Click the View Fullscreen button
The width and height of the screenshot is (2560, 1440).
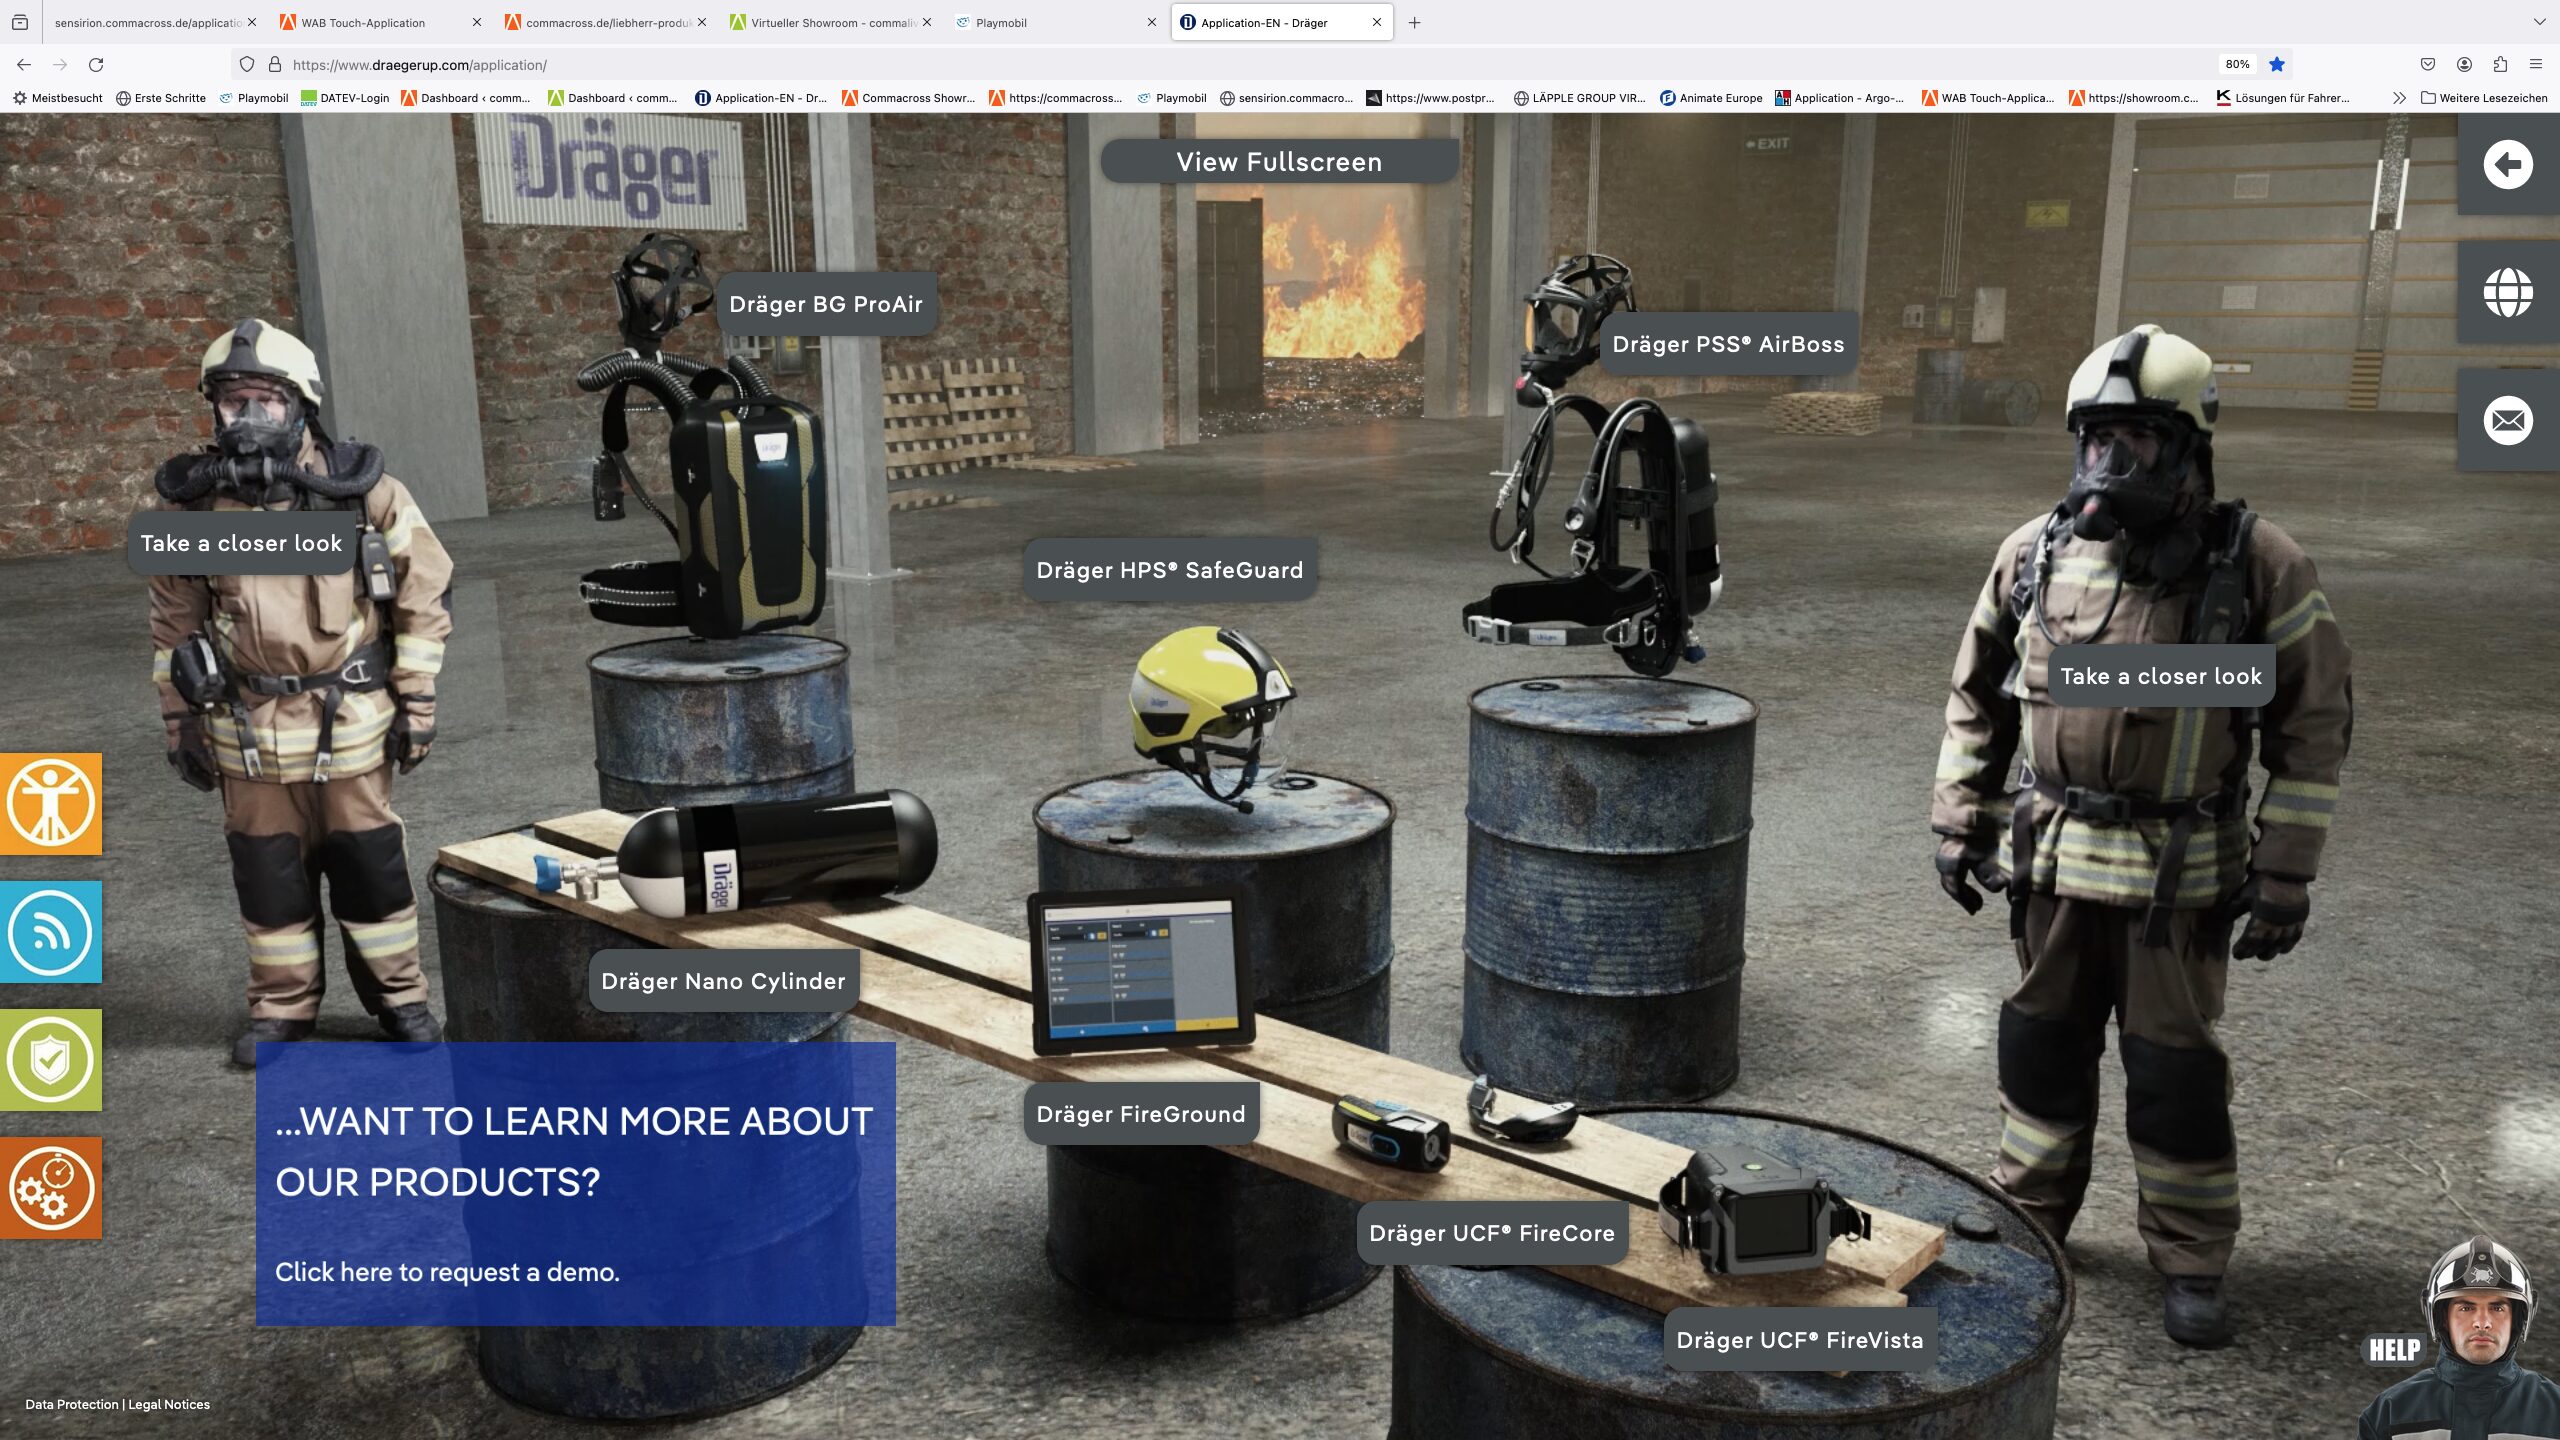(1279, 162)
